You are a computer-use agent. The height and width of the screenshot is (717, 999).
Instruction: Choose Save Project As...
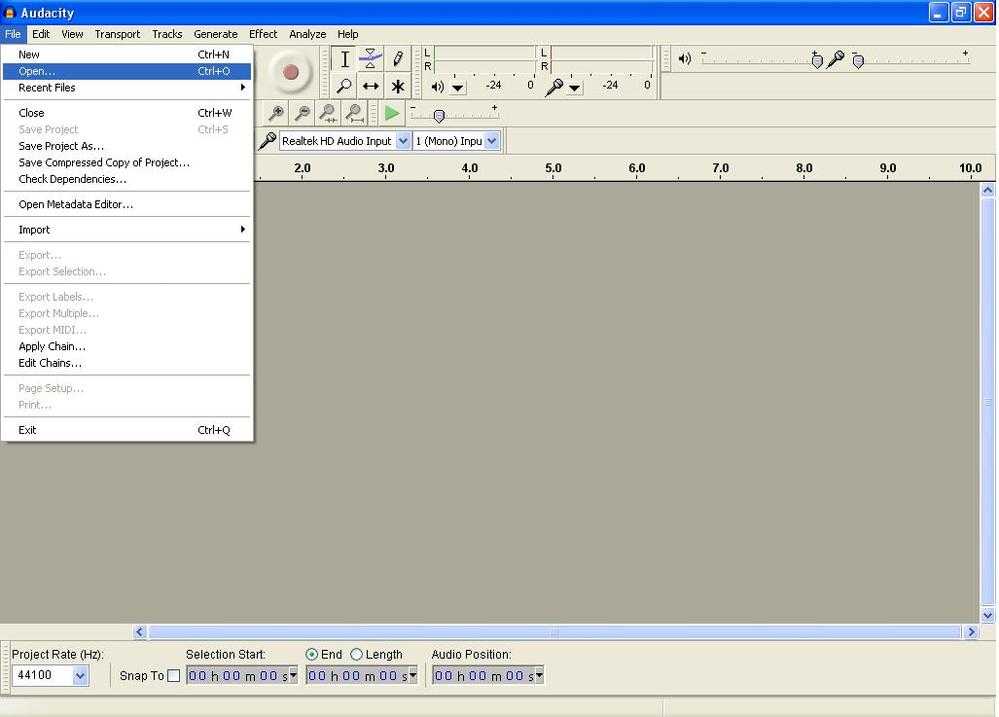(x=127, y=146)
